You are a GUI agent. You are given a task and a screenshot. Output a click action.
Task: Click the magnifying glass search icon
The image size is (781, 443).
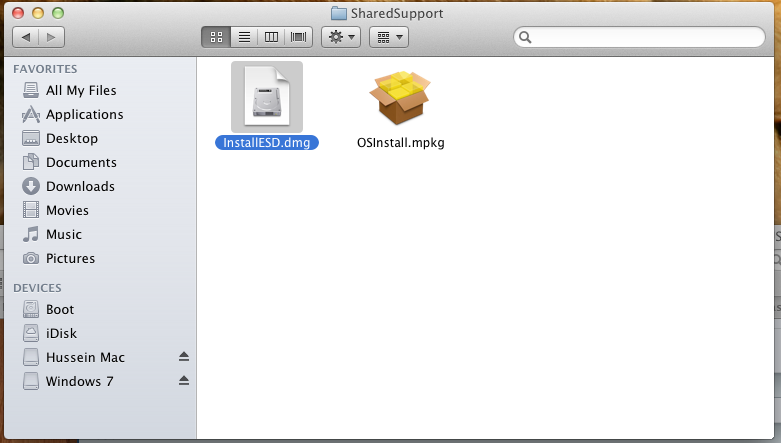pyautogui.click(x=525, y=37)
